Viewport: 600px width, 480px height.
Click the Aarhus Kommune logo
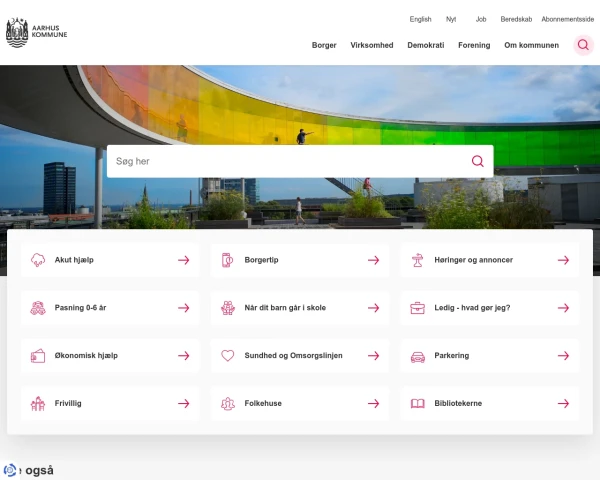coord(36,32)
